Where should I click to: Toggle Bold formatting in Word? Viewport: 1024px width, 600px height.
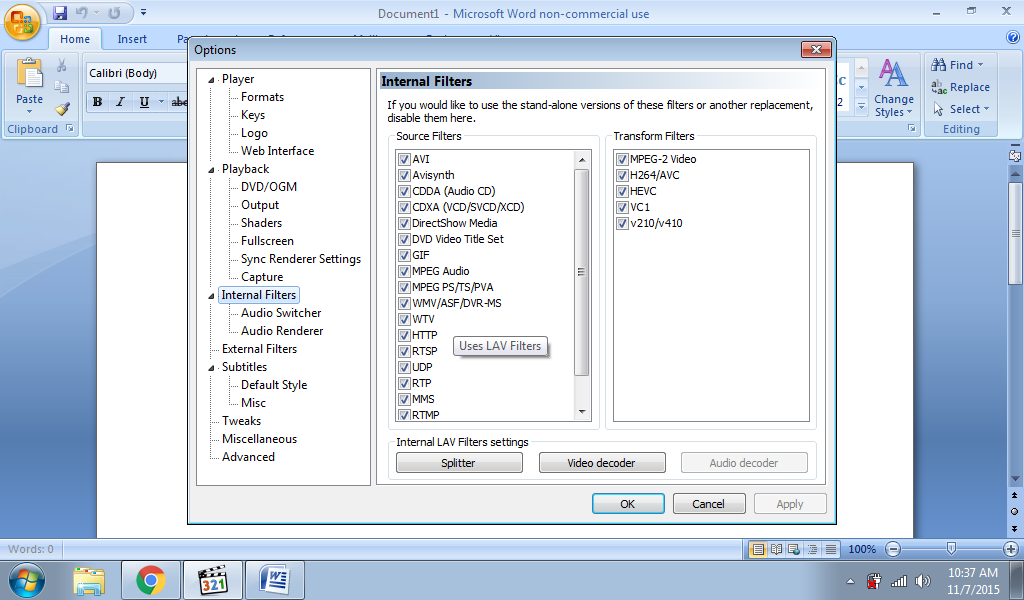(97, 102)
